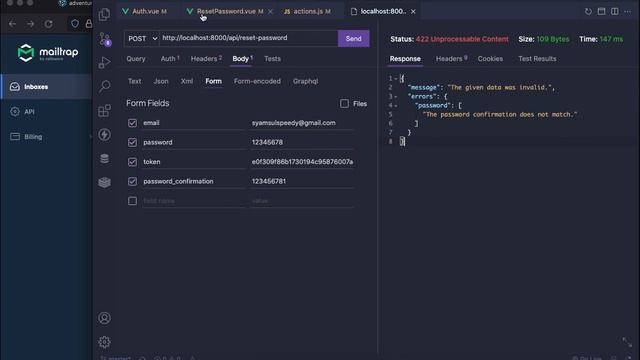The width and height of the screenshot is (640, 360).
Task: Open the Accounts icon in activity bar
Action: point(104,318)
